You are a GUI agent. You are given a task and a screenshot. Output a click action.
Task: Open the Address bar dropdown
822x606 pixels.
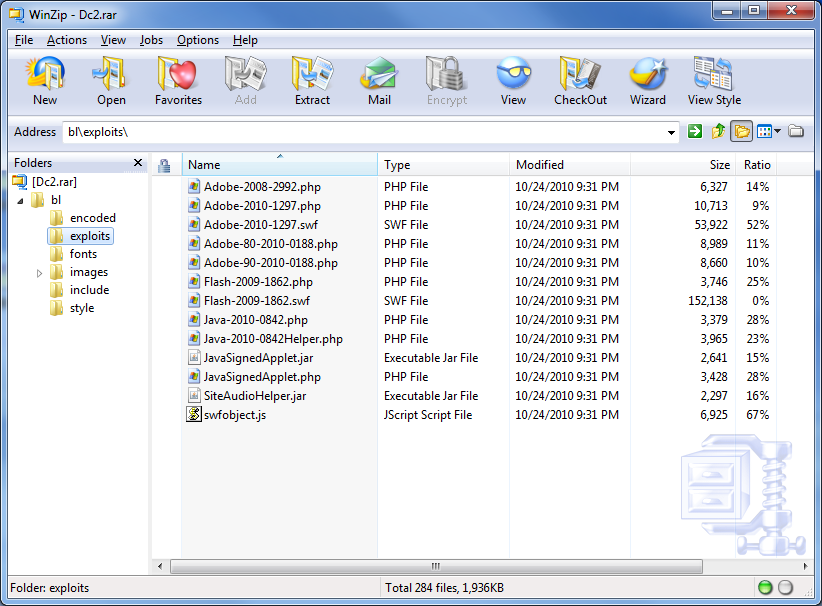672,132
